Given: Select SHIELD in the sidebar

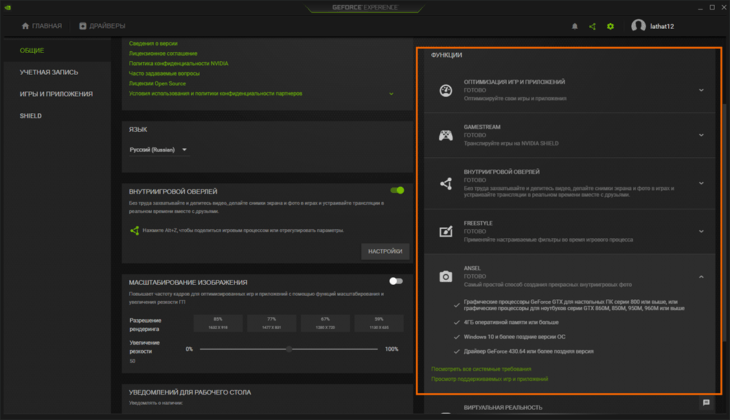Looking at the screenshot, I should (31, 116).
